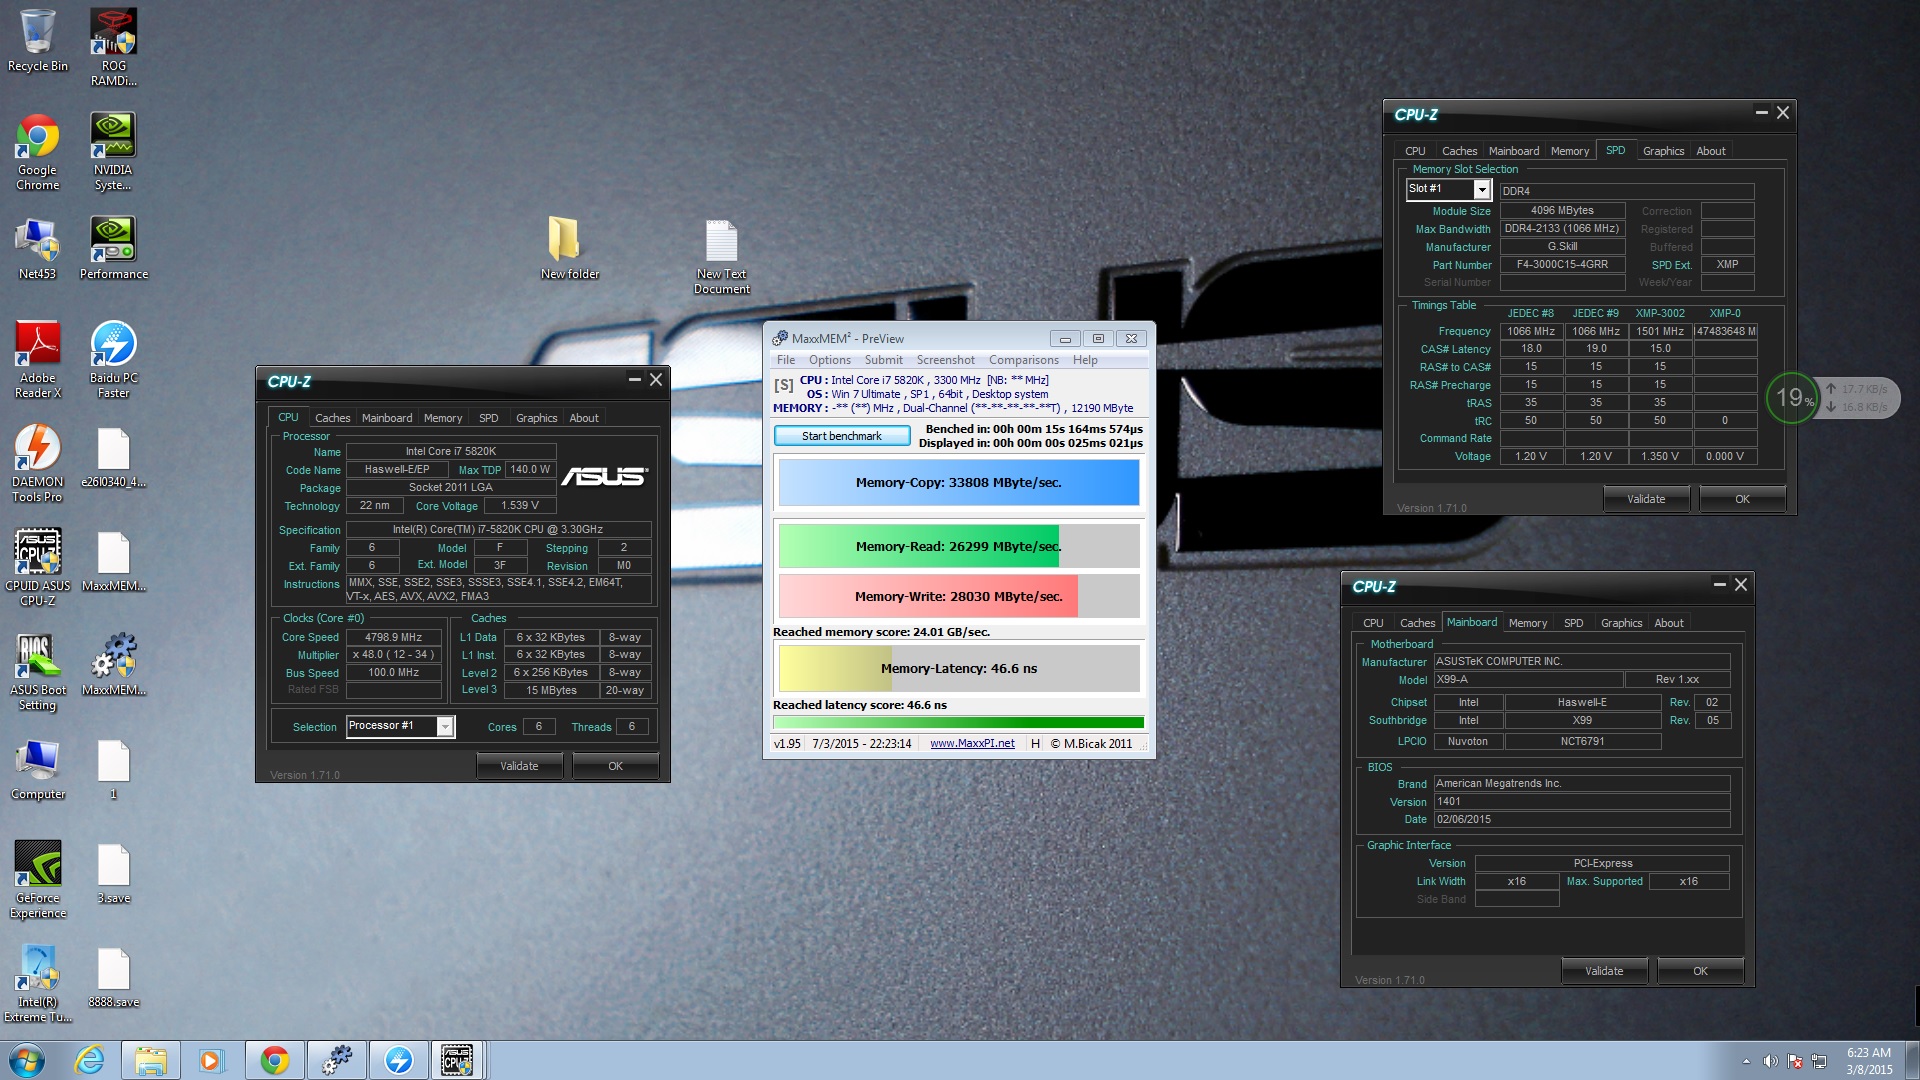
Task: Open Submit menu in MaxxMEM
Action: [x=883, y=360]
